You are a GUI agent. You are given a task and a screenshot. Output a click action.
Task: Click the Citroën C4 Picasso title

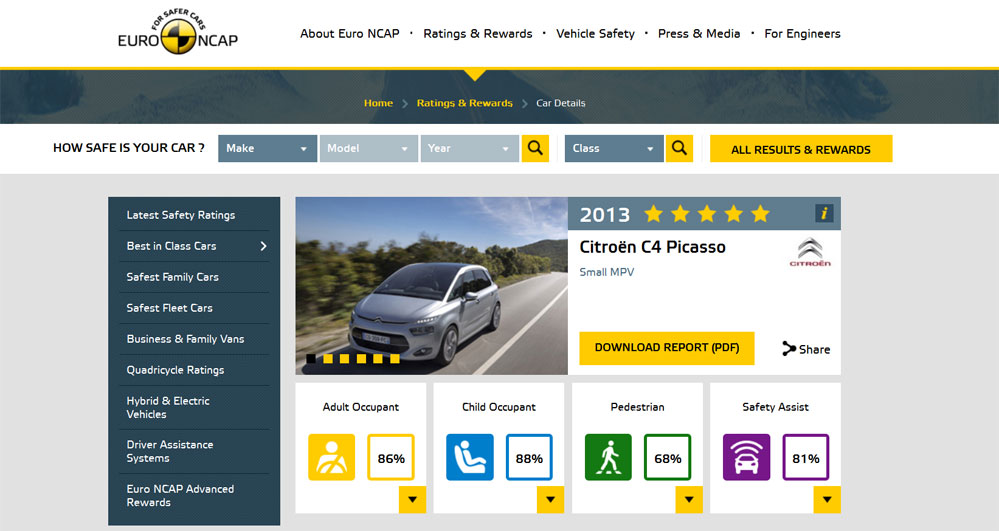click(652, 247)
